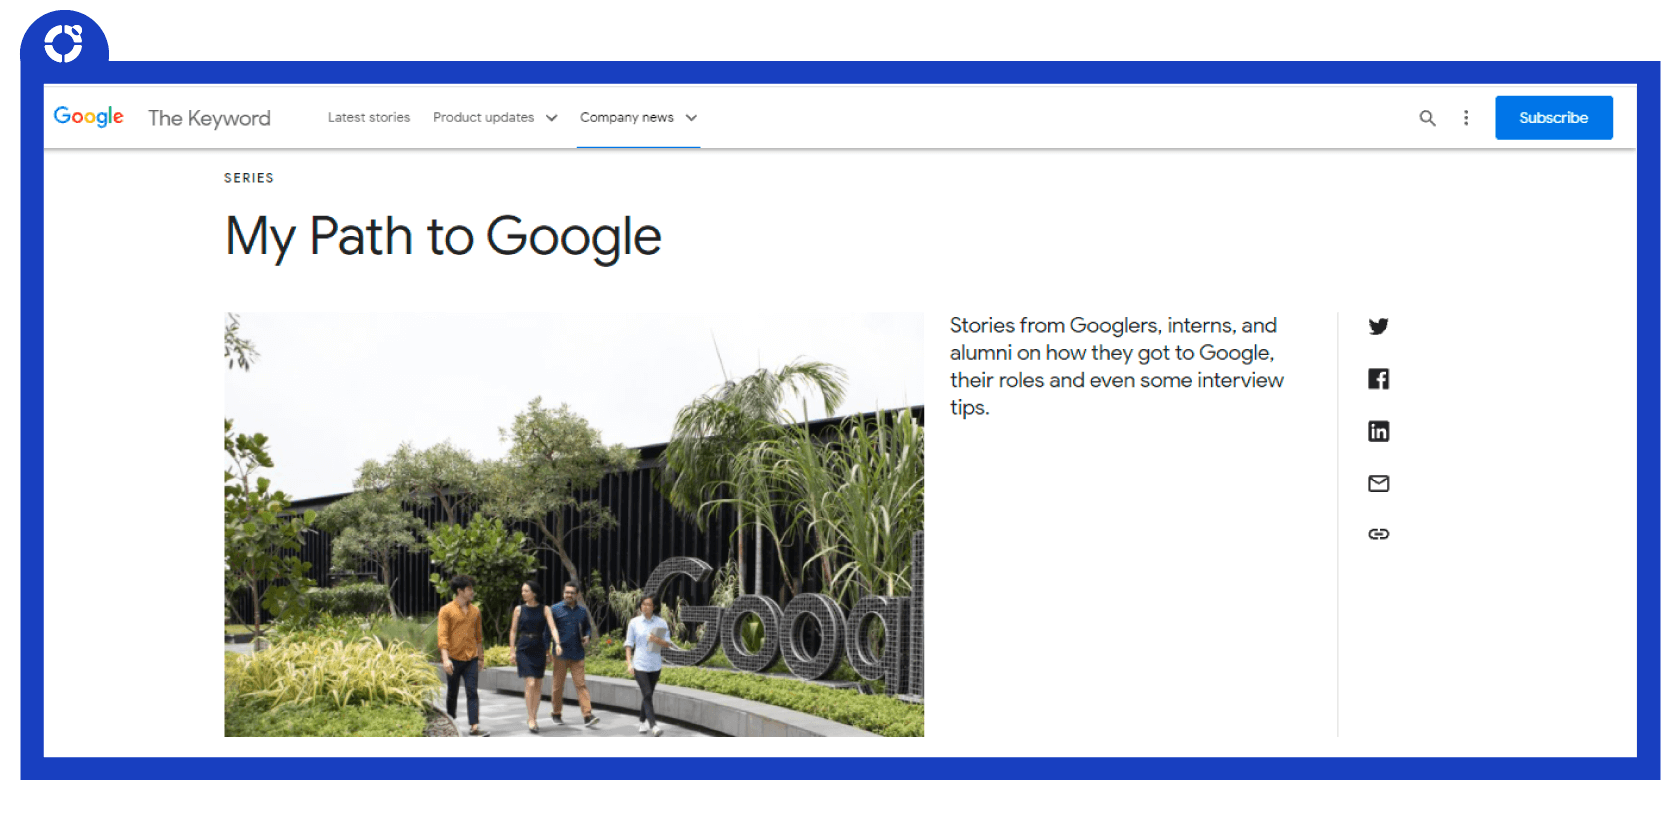Share the series on Twitter
The image size is (1680, 840).
coord(1378,326)
